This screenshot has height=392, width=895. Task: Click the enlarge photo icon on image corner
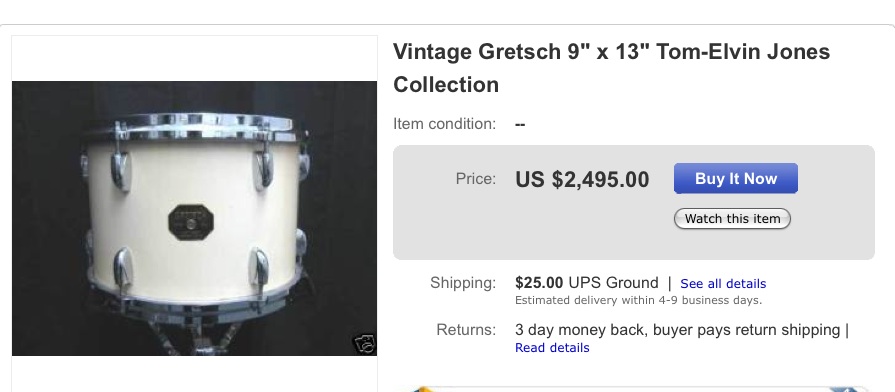click(364, 343)
